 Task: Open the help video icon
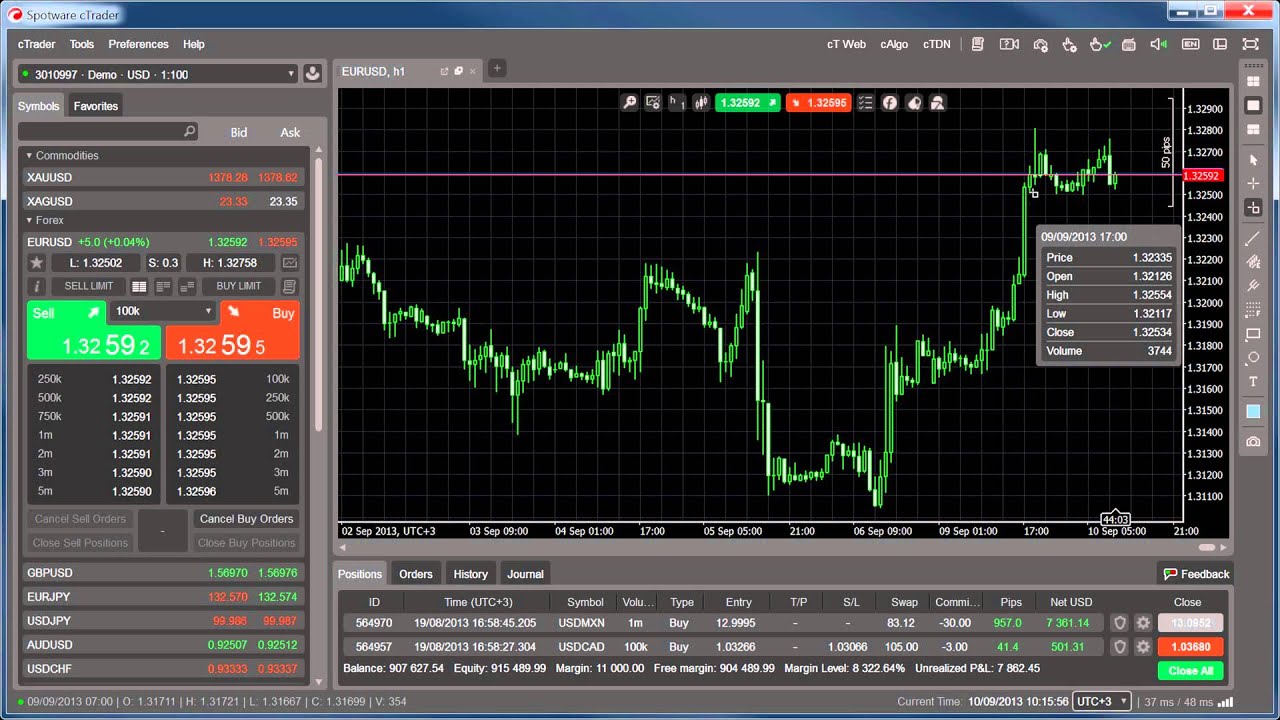pyautogui.click(x=1009, y=44)
